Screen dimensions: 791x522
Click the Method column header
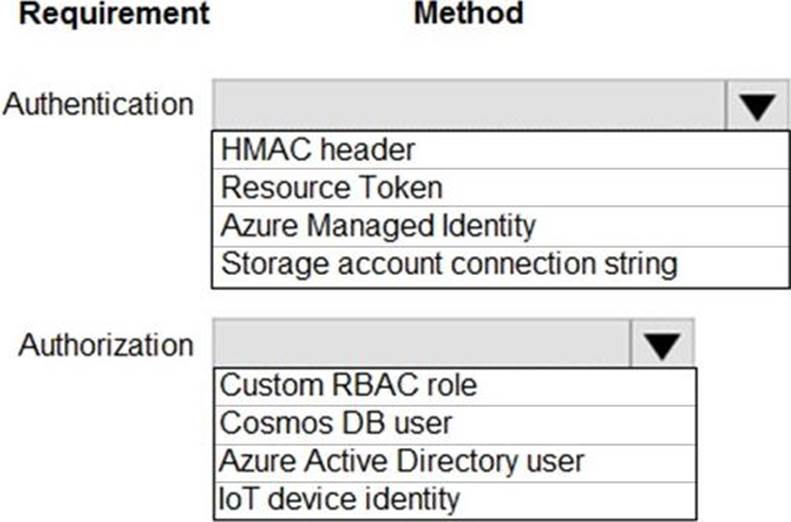pos(468,14)
